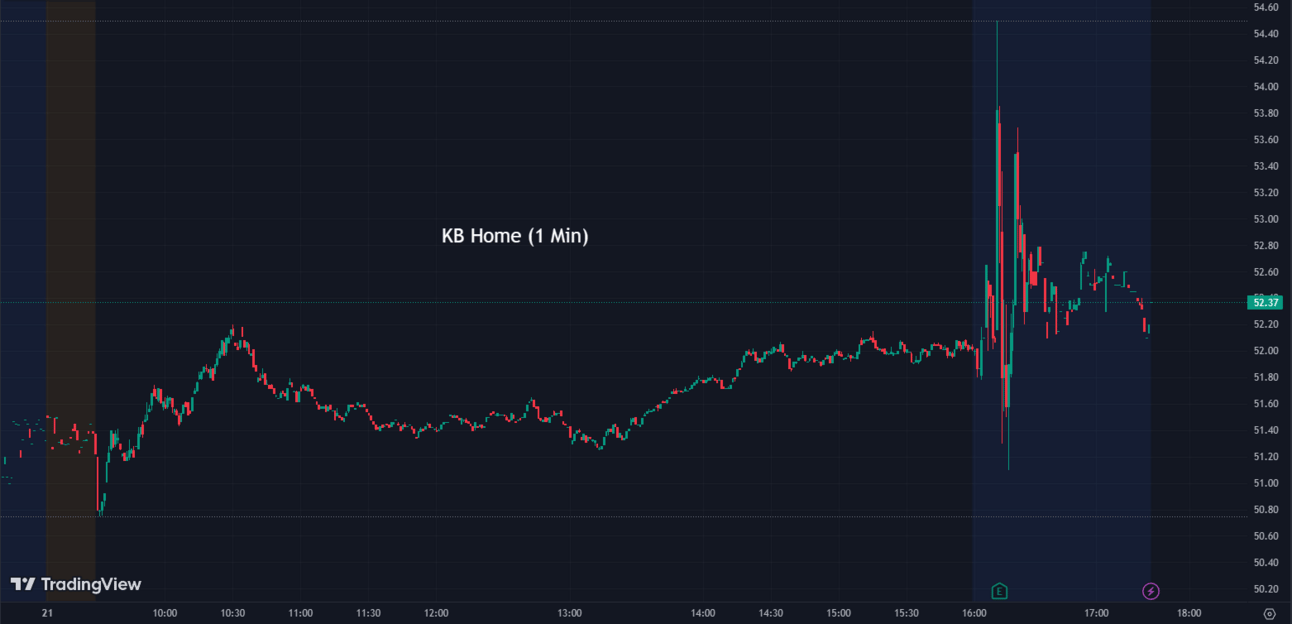Click the 15:00 time axis label
This screenshot has width=1292, height=624.
(839, 613)
